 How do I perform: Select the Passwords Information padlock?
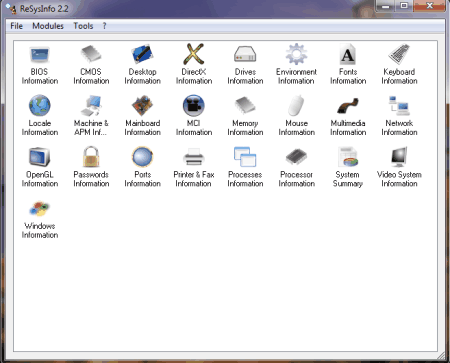coord(91,157)
